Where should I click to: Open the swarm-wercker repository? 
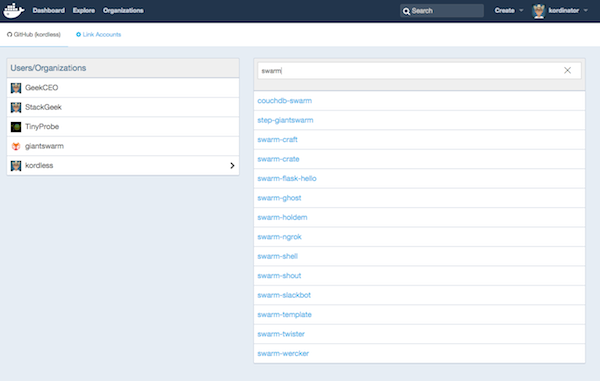pyautogui.click(x=283, y=353)
